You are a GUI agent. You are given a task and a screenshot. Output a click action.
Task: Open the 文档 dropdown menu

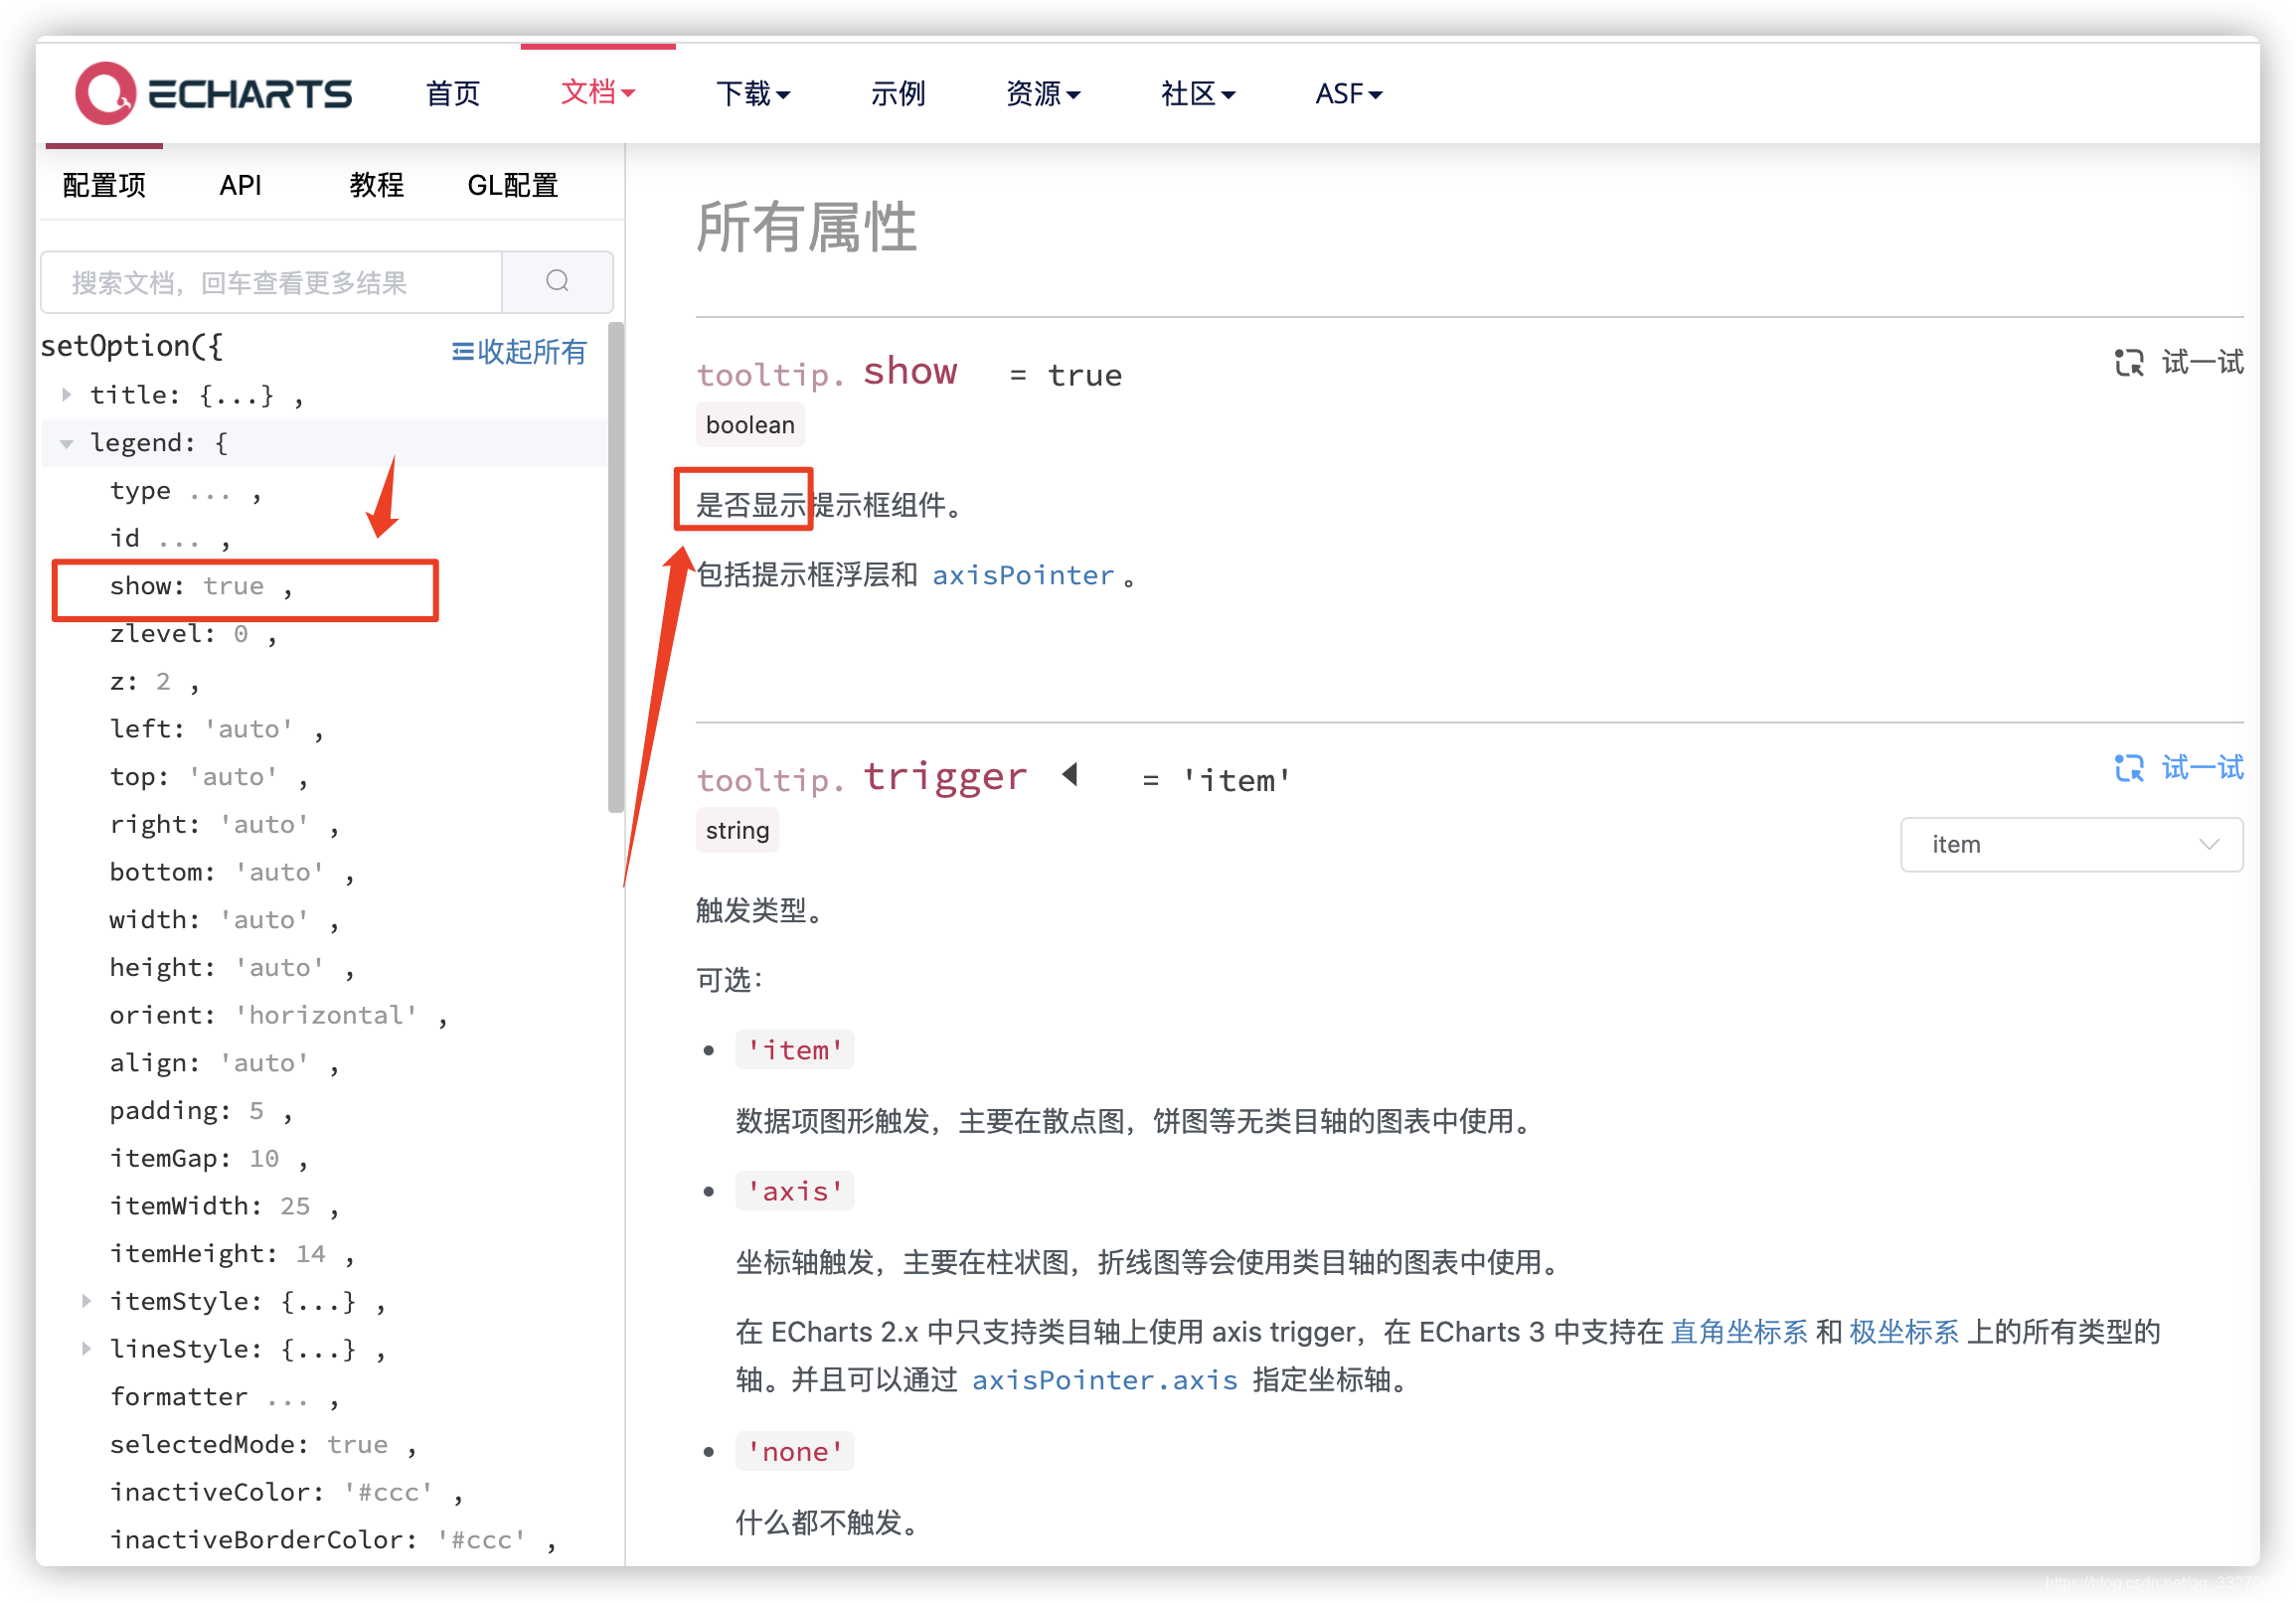[x=598, y=93]
